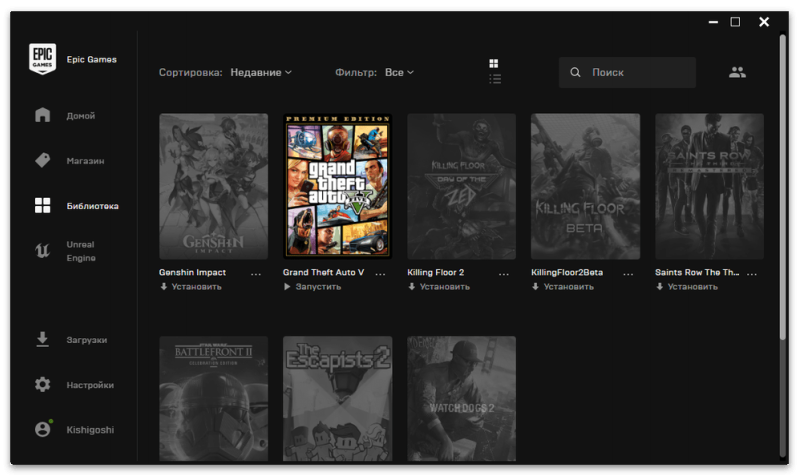Open Настройки in sidebar
The width and height of the screenshot is (800, 476).
[x=90, y=385]
